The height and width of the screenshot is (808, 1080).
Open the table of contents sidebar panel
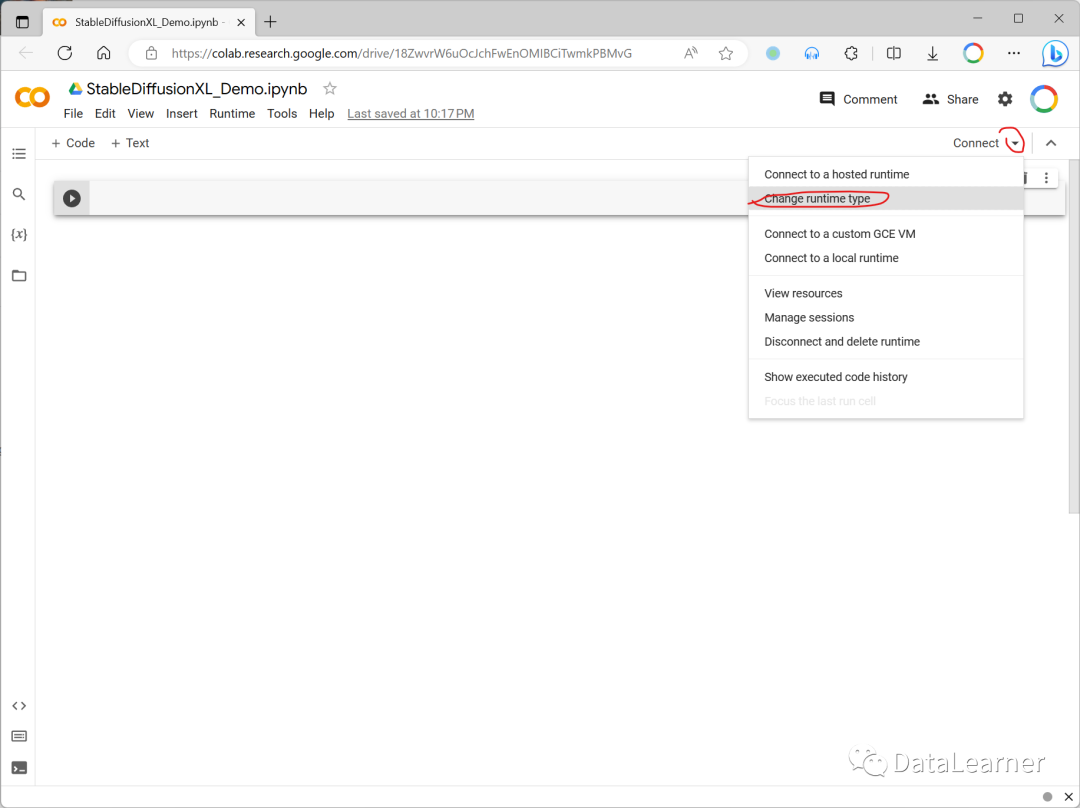coord(19,154)
